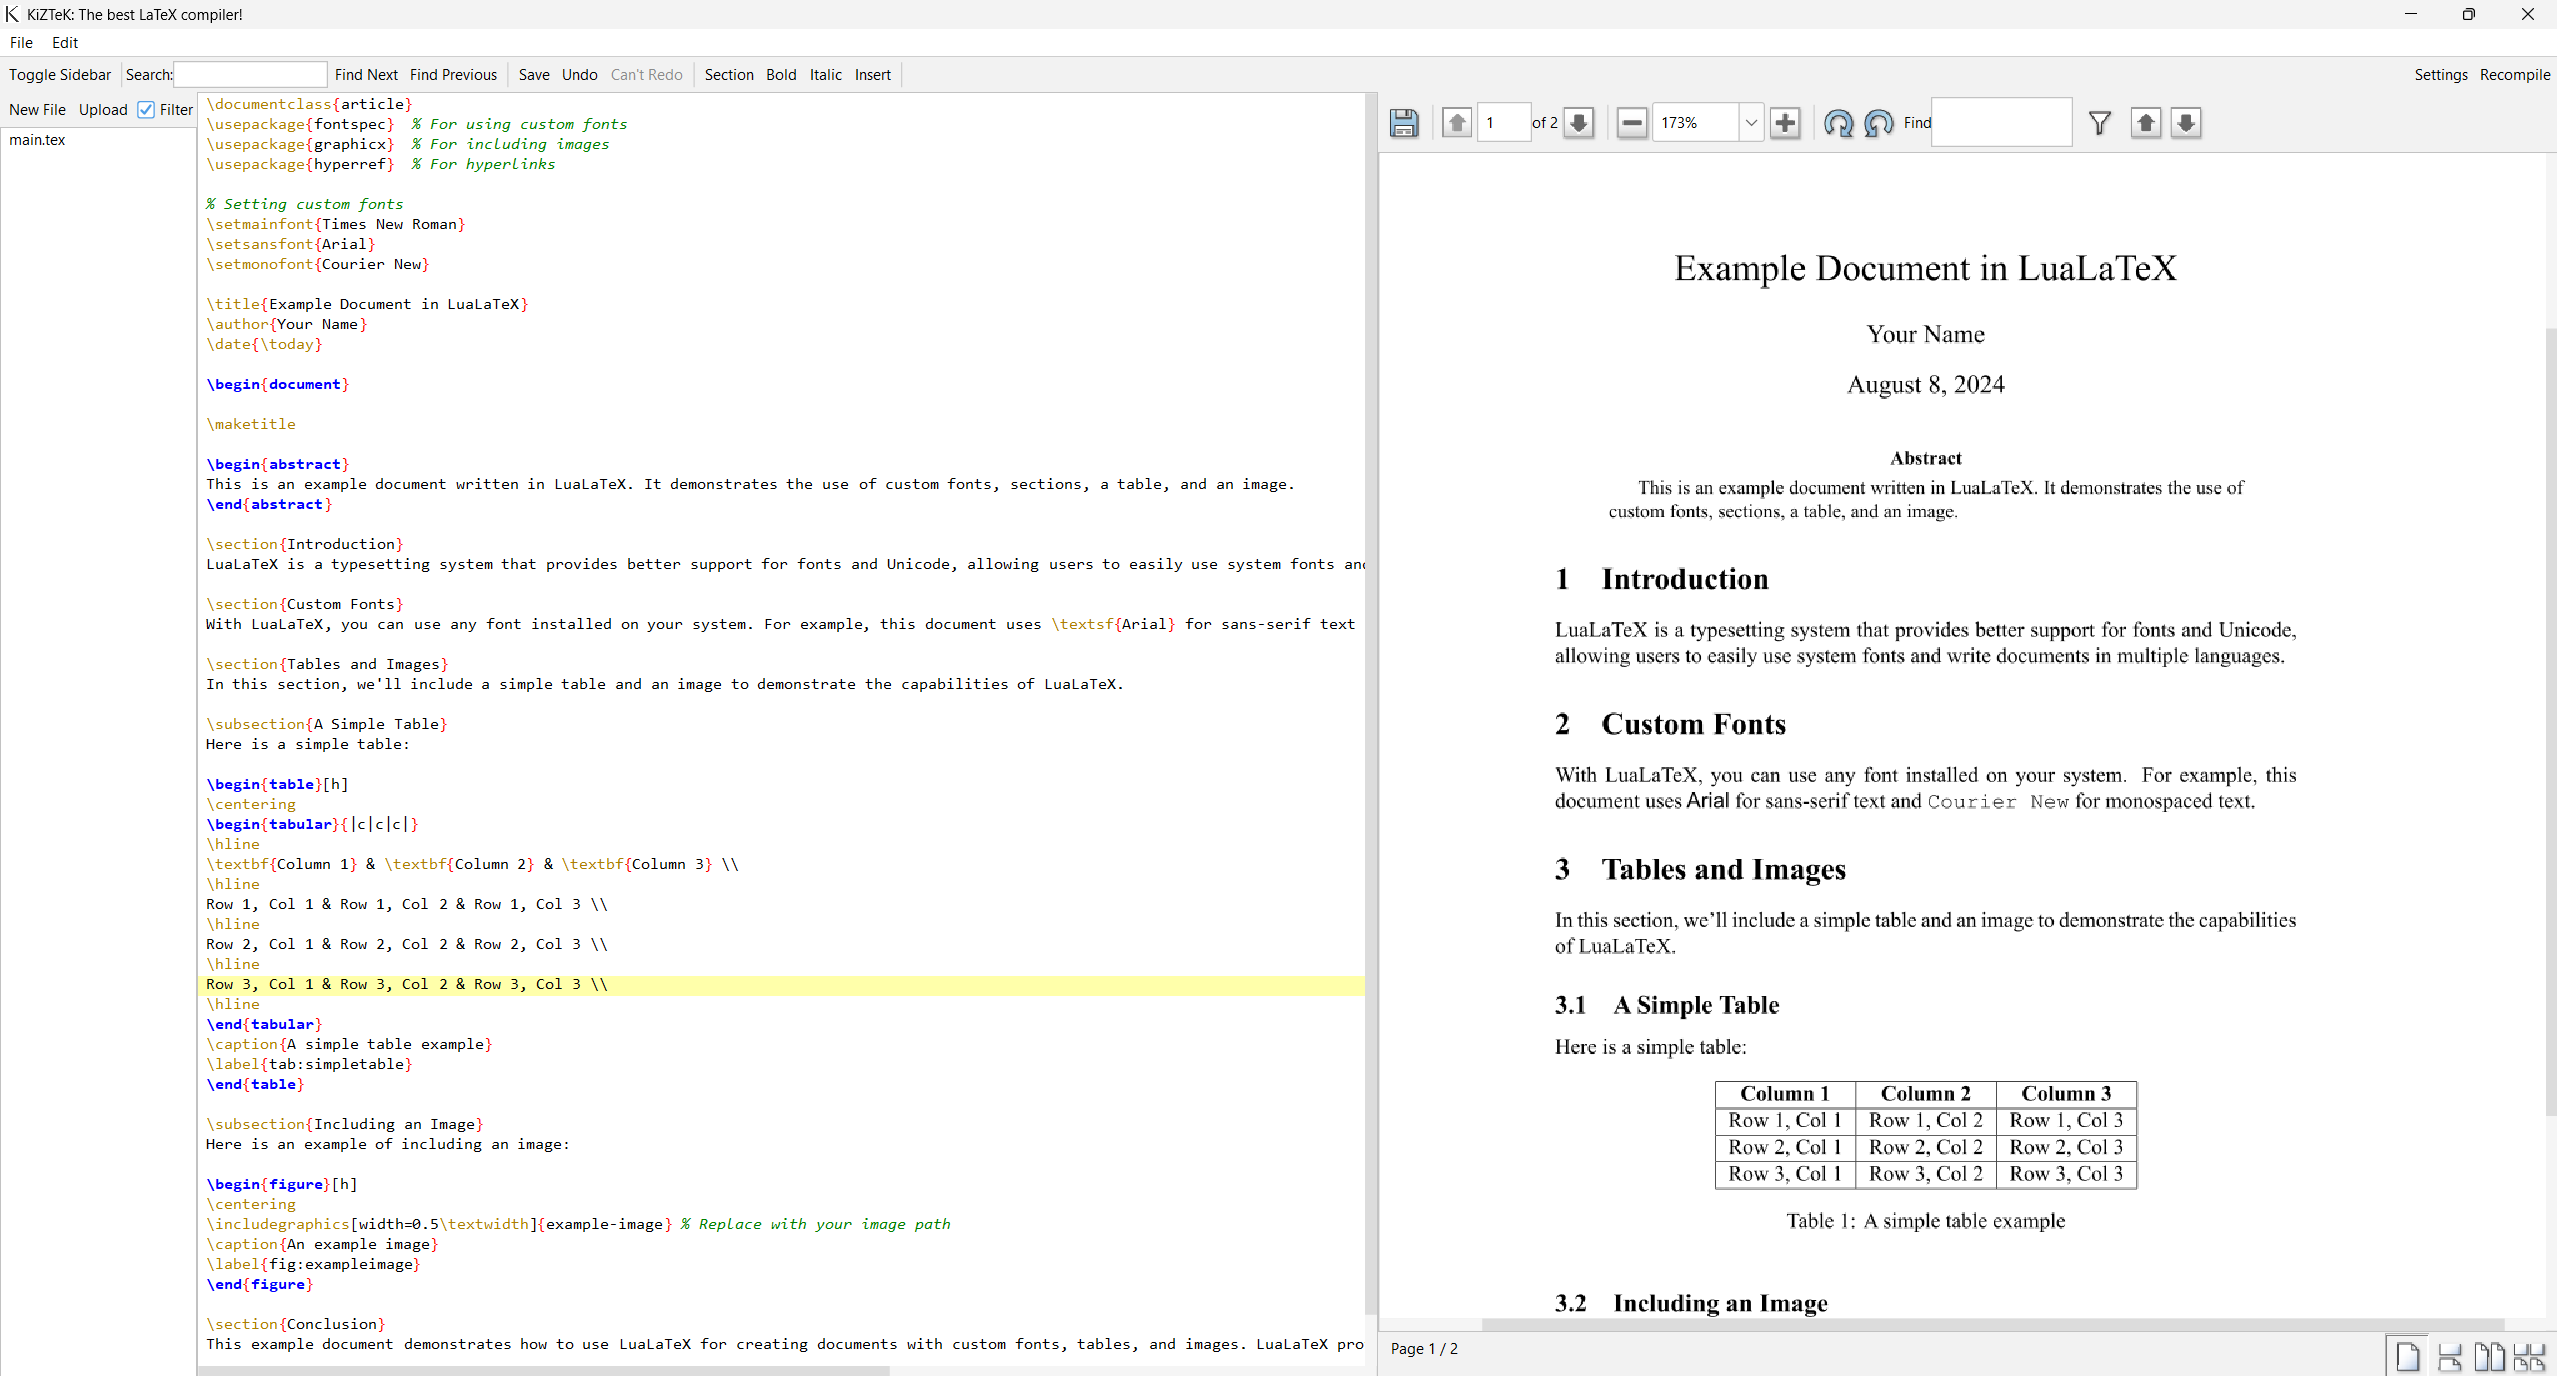Click the '2 Custom Fonts' heading in PDF

[1670, 724]
